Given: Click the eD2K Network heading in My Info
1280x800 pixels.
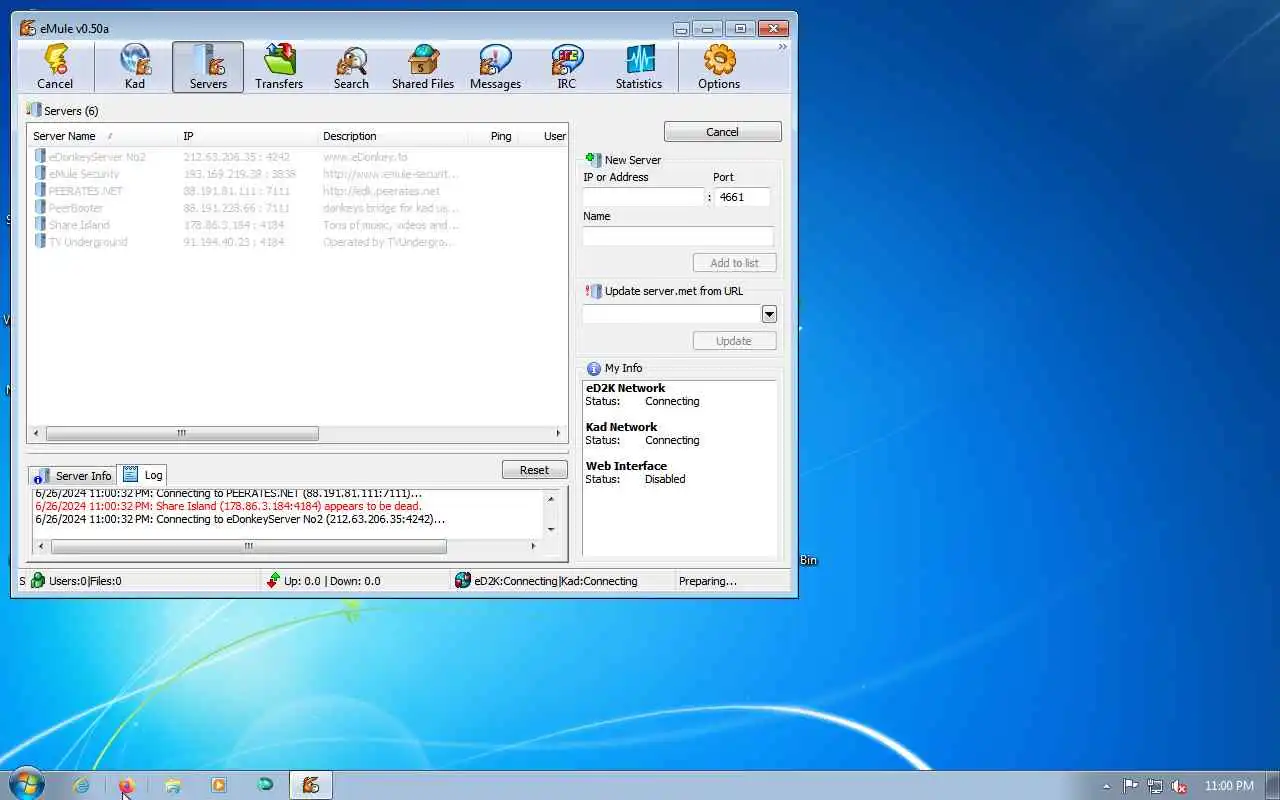Looking at the screenshot, I should pos(625,388).
